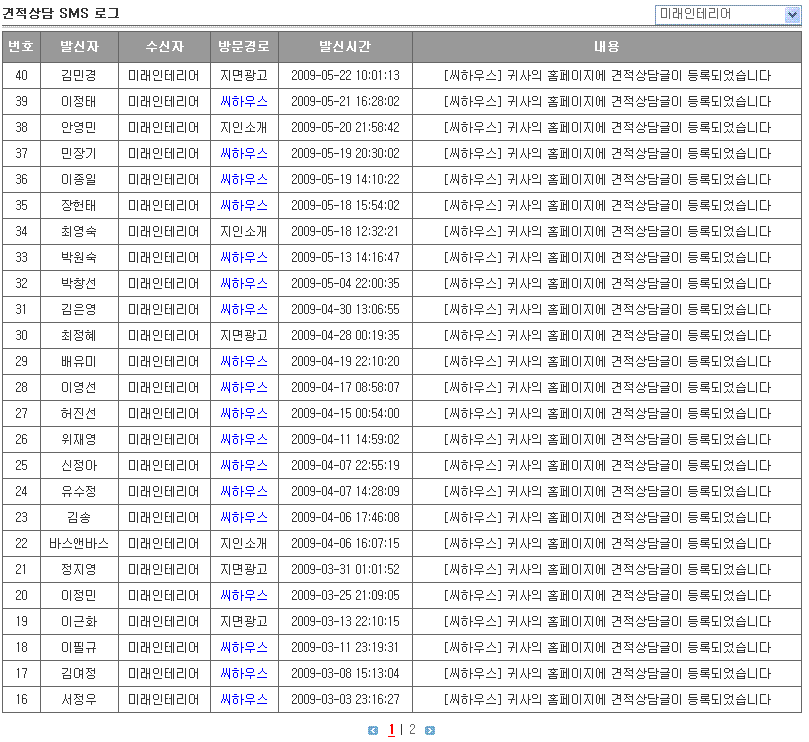The image size is (809, 742).
Task: Select sender name 김민경 in row 40
Action: coord(79,75)
